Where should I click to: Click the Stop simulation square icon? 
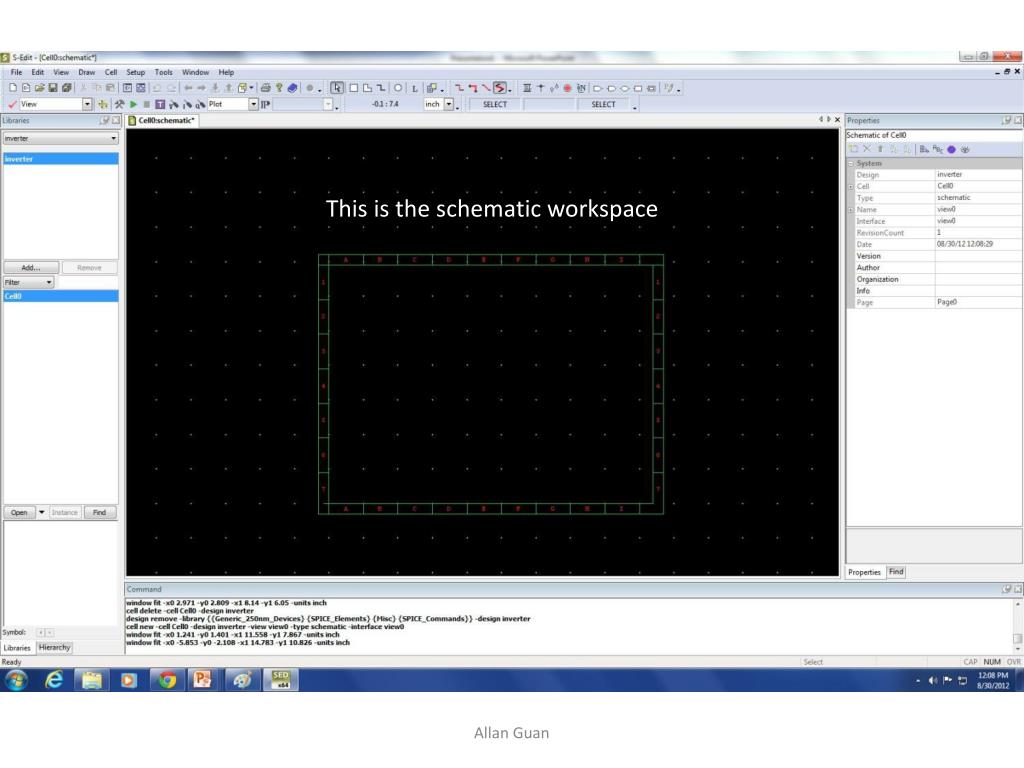coord(147,104)
